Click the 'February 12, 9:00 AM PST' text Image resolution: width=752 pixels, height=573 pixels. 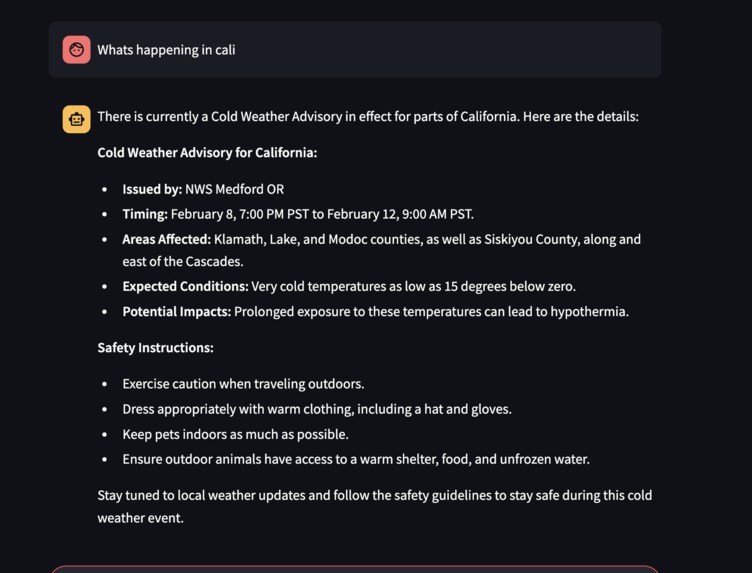coord(400,214)
